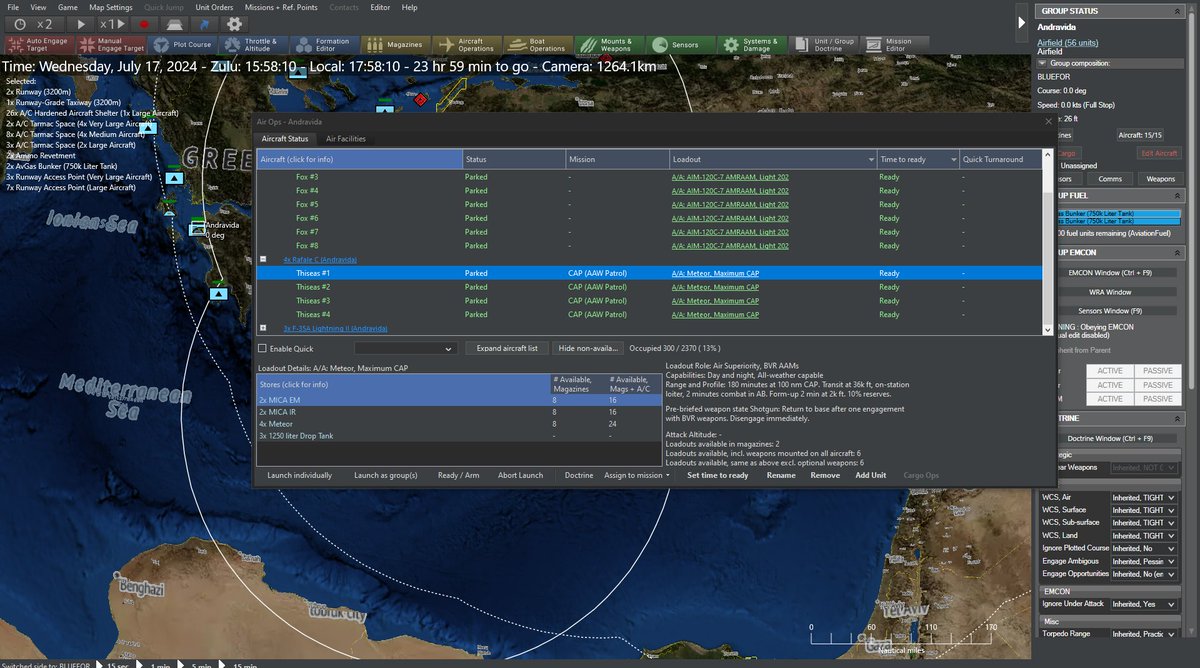Open the Plot Course tool
Image resolution: width=1200 pixels, height=668 pixels.
[181, 44]
